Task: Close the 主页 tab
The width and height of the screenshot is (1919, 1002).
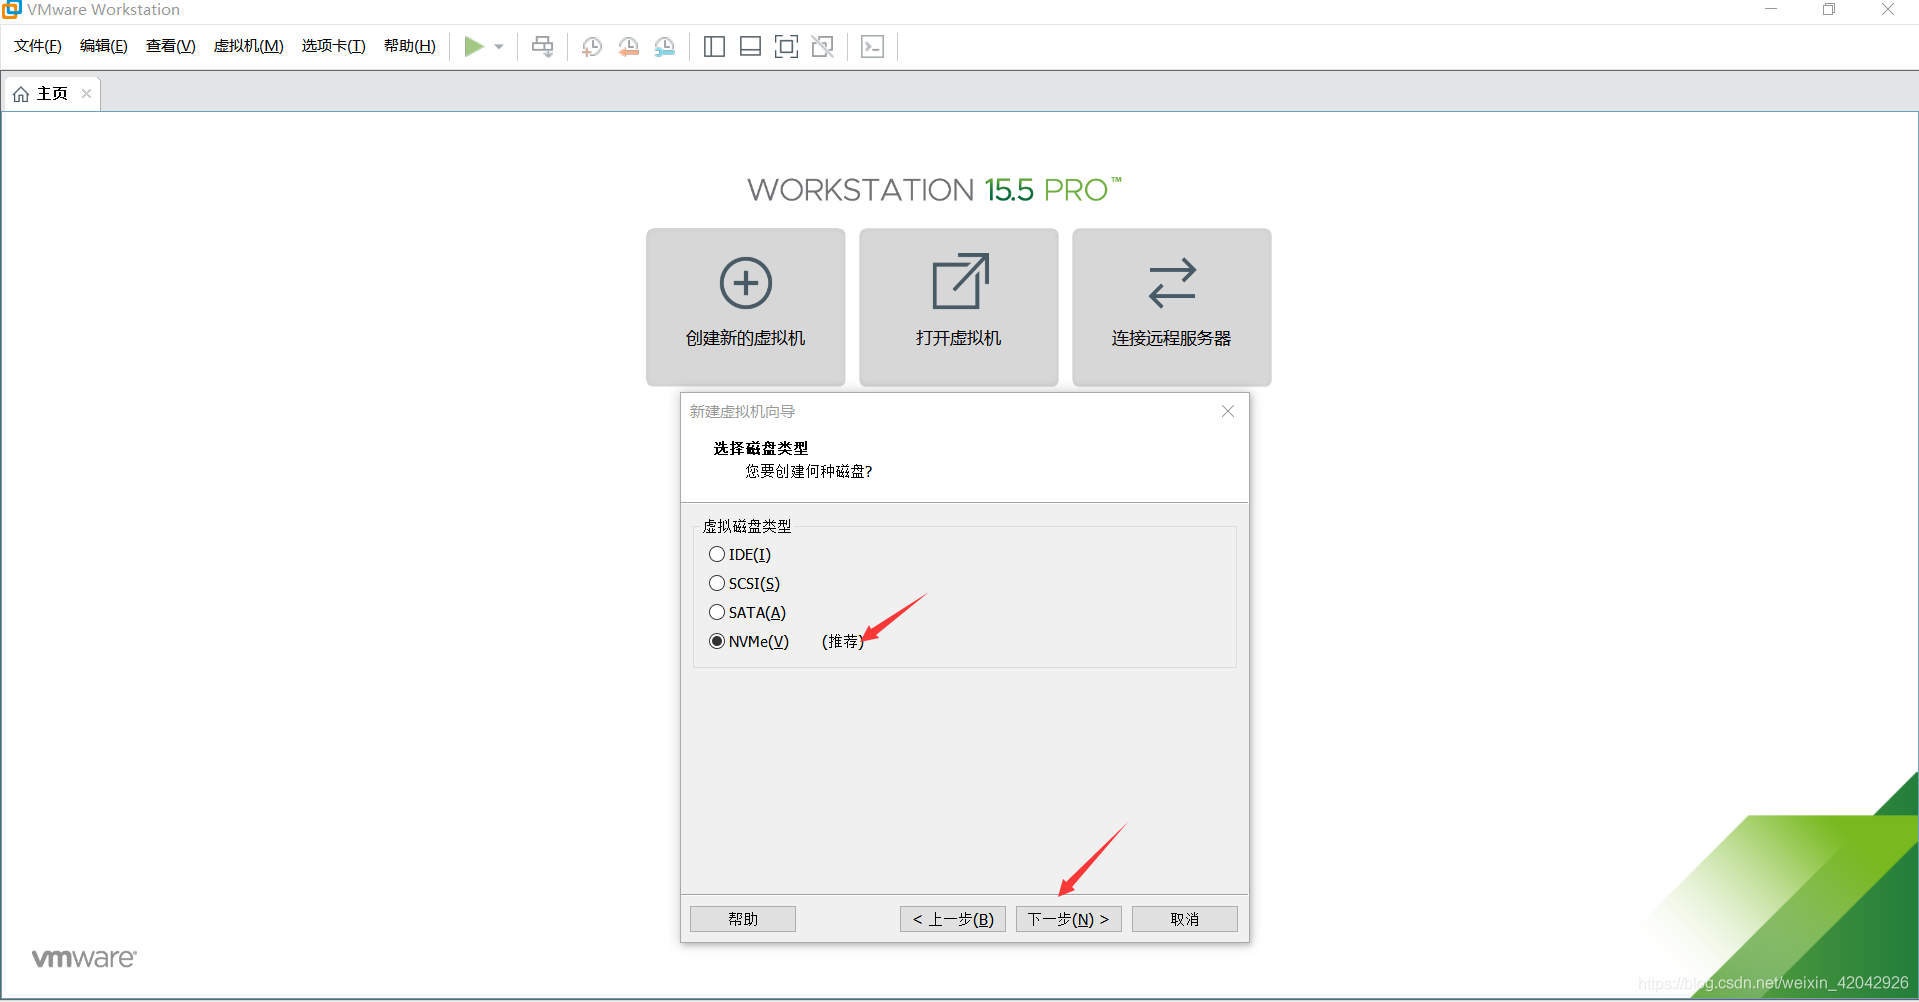Action: (87, 94)
